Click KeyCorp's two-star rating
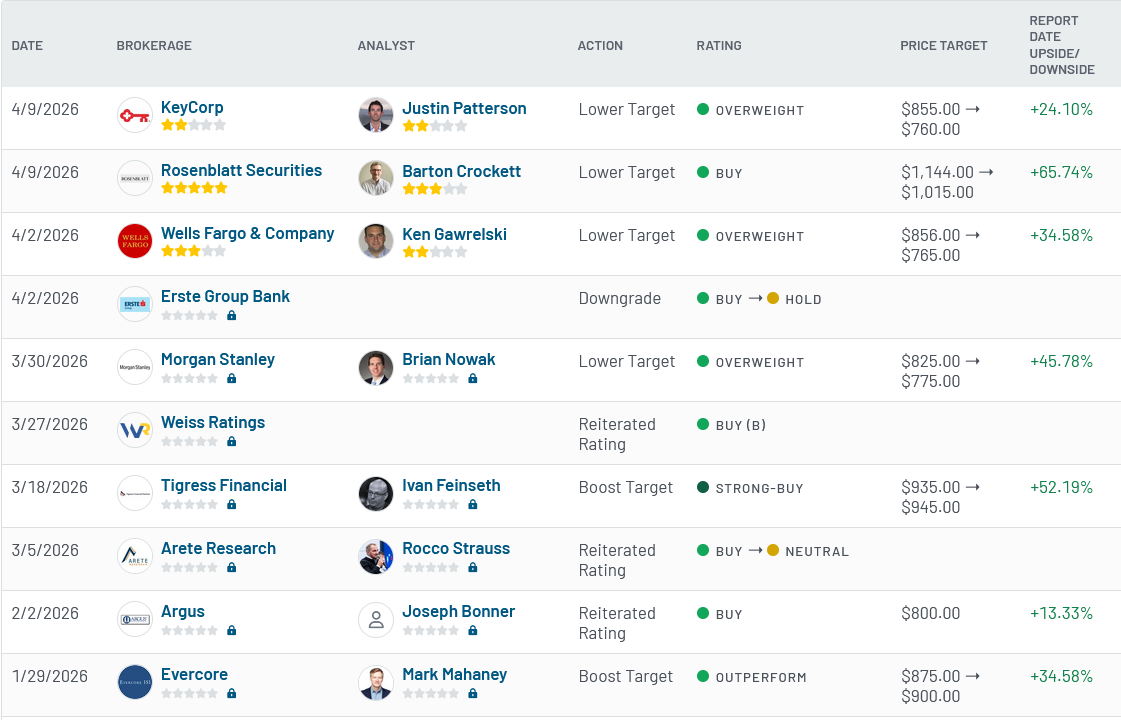Screen dimensions: 1121x720 194,125
